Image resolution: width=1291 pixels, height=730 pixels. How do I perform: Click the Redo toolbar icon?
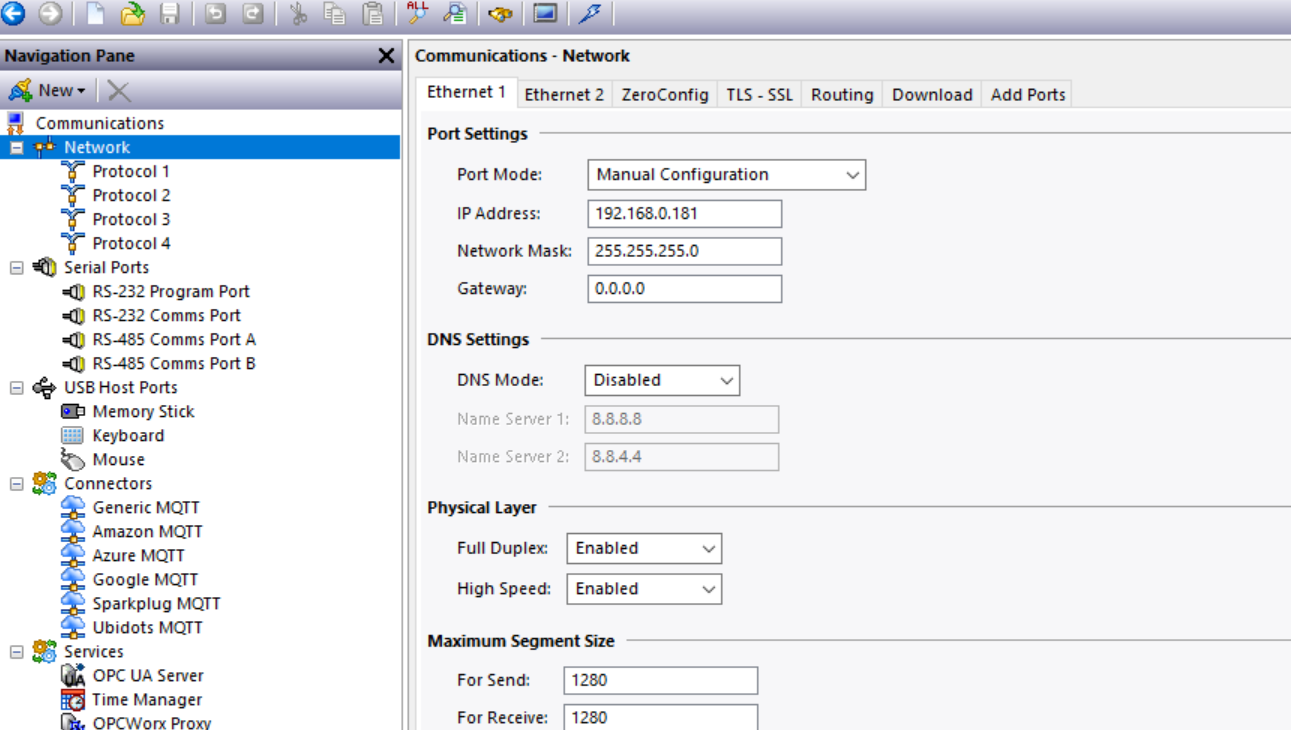253,13
